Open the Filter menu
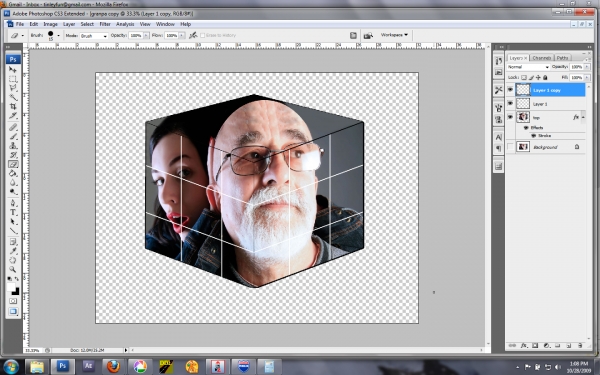 pos(105,24)
